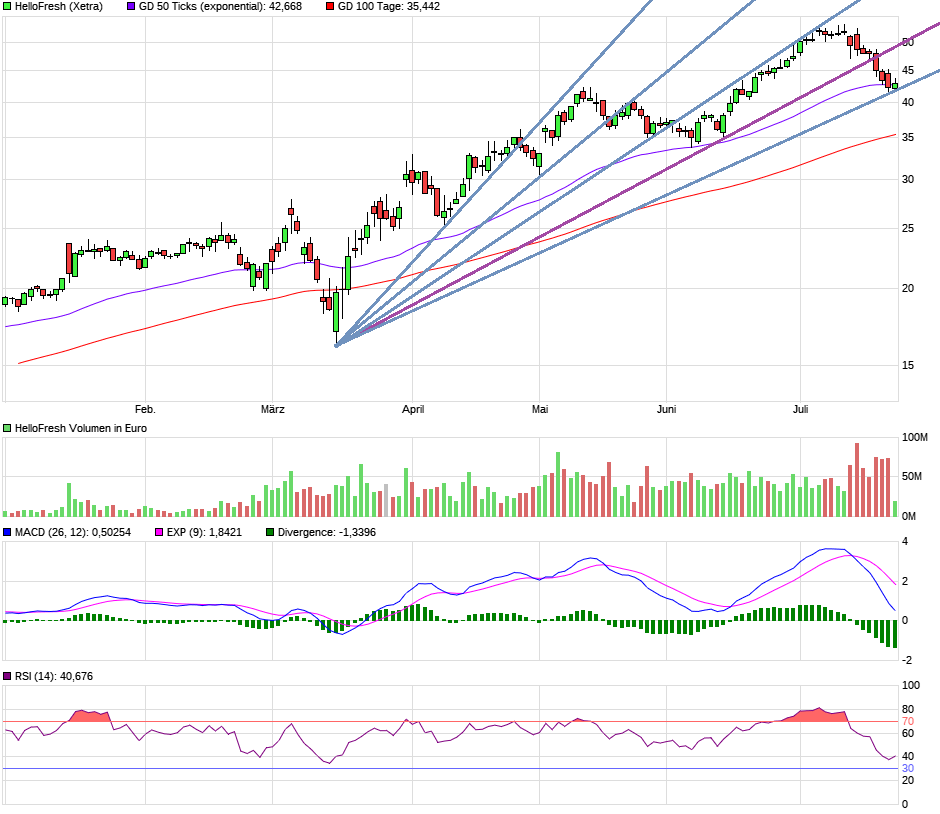
Task: Click the April month label on the time axis
Action: click(x=413, y=409)
